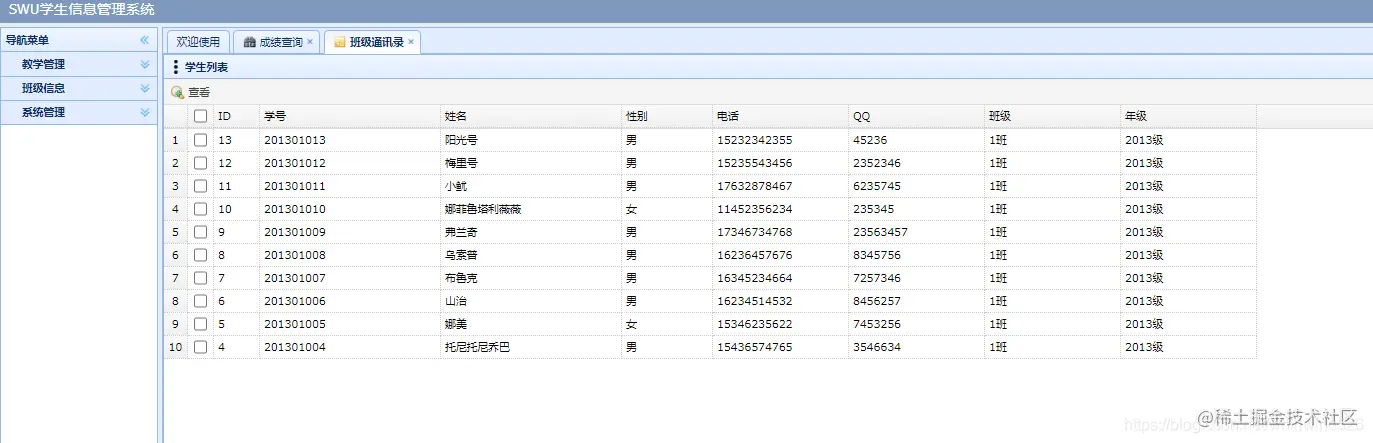Collapse the 导航菜单 panel with the double arrow
Viewport: 1373px width, 443px height.
pos(144,40)
